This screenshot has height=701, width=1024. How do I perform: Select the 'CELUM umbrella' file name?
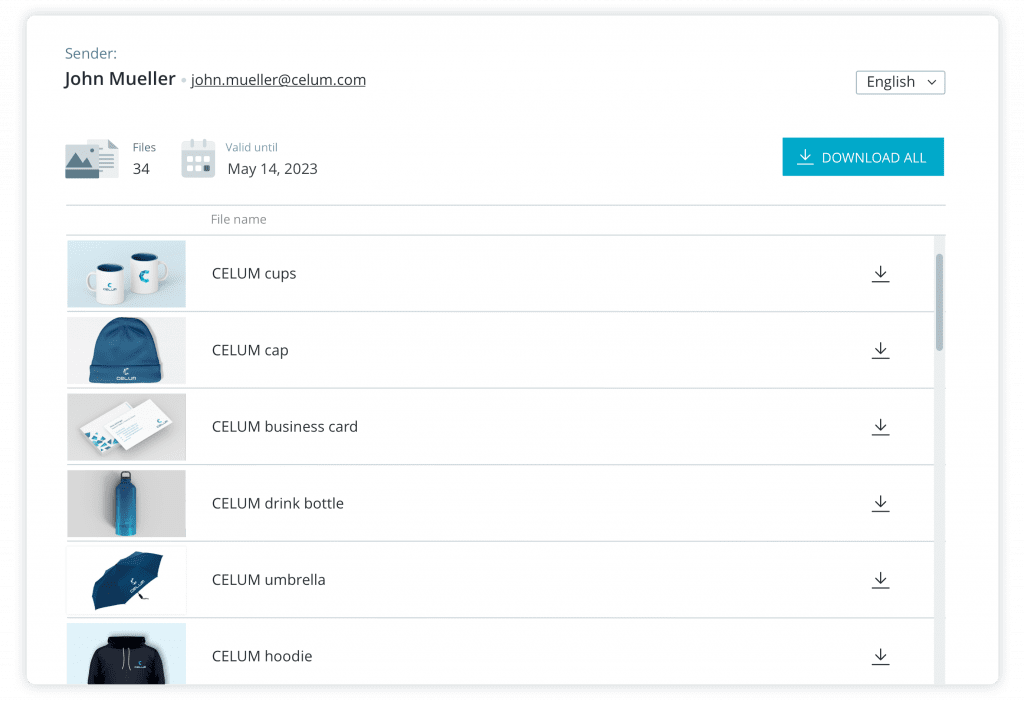[x=268, y=579]
